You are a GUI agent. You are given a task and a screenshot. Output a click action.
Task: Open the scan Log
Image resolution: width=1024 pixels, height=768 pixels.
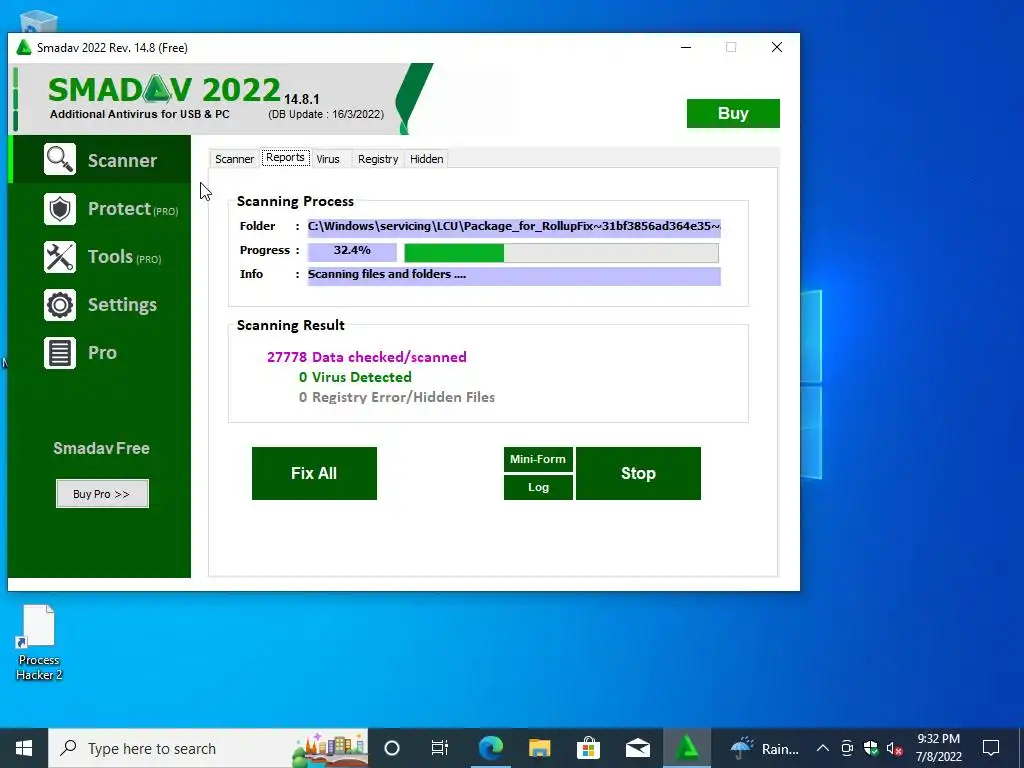tap(538, 487)
